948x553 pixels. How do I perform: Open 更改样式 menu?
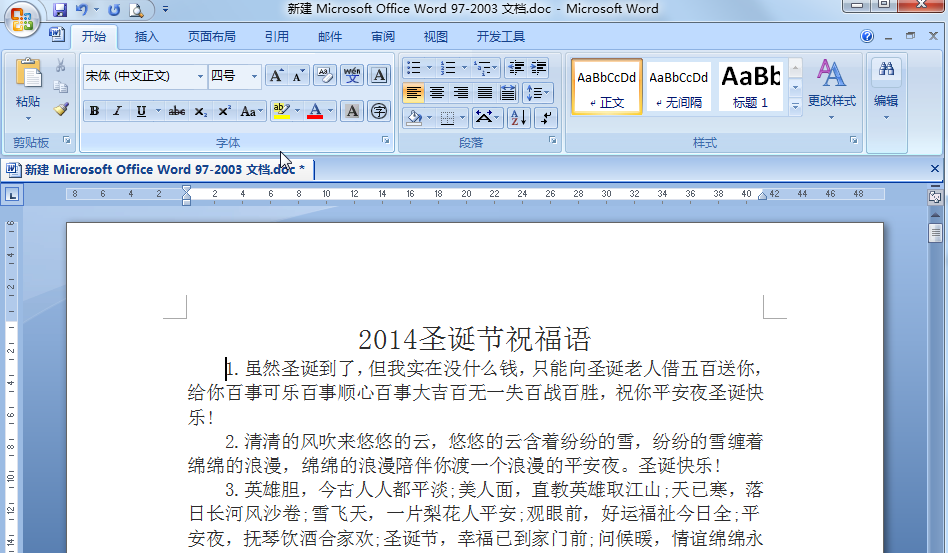point(832,89)
